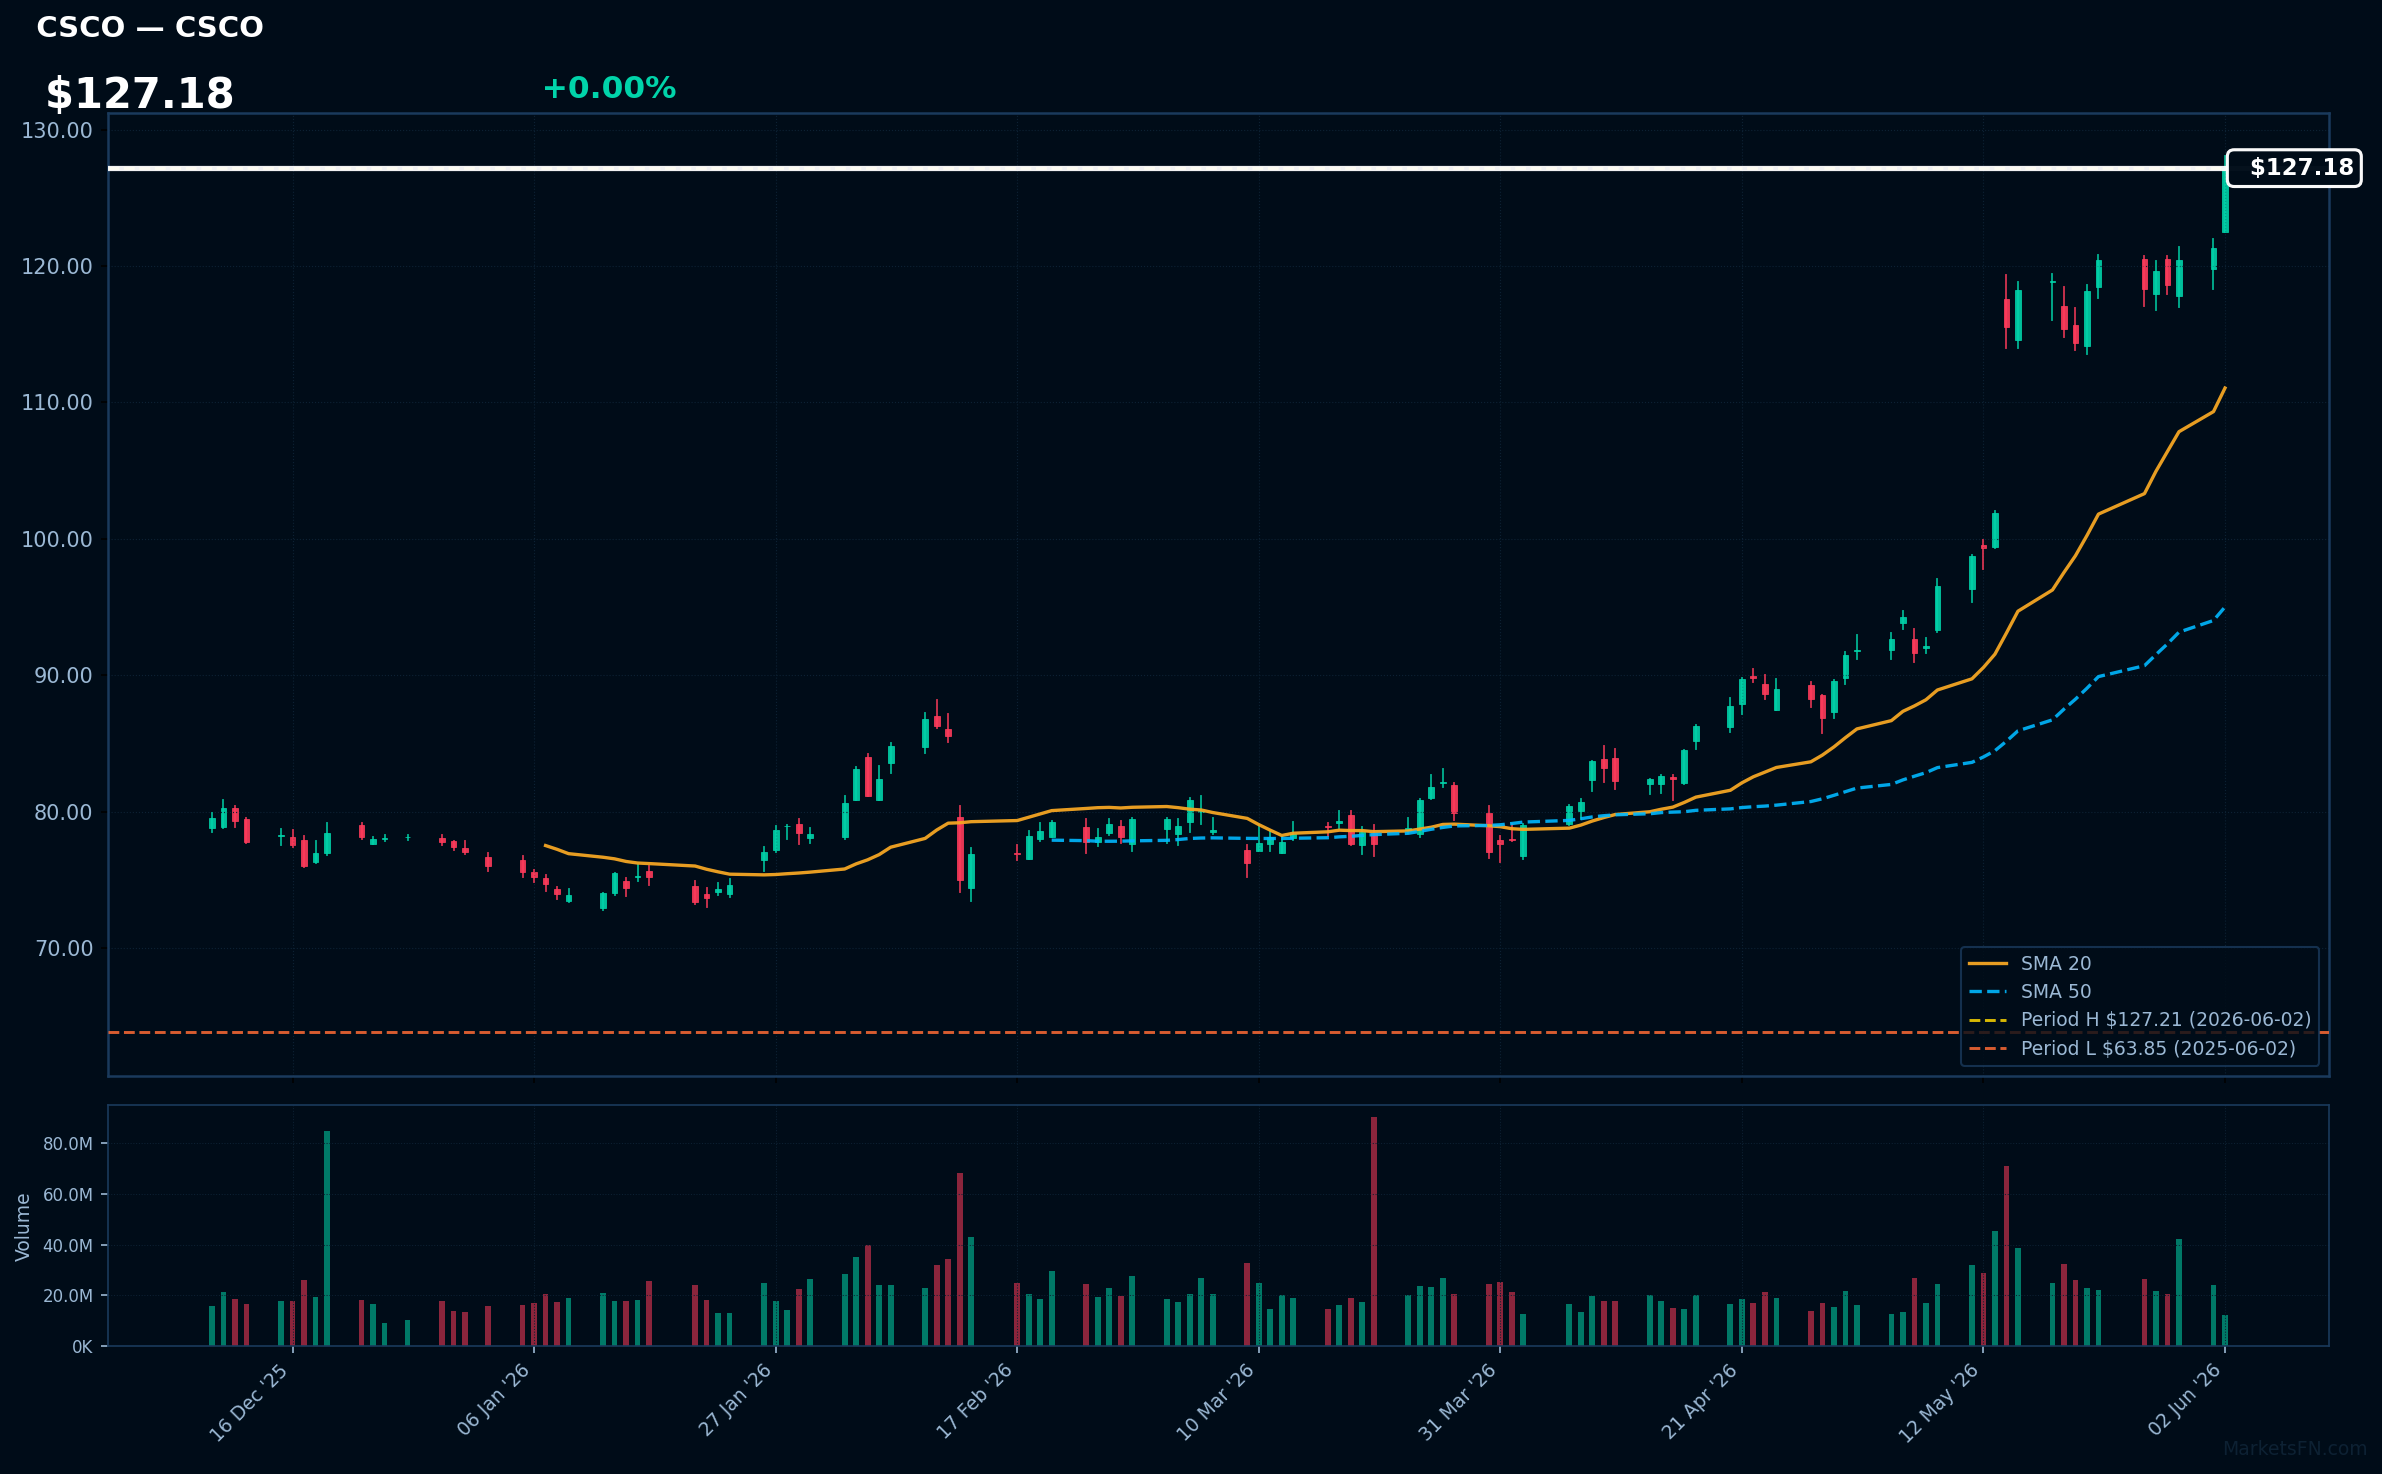Viewport: 2382px width, 1474px height.
Task: Click the CSCO — CSCO chart title
Action: (150, 27)
